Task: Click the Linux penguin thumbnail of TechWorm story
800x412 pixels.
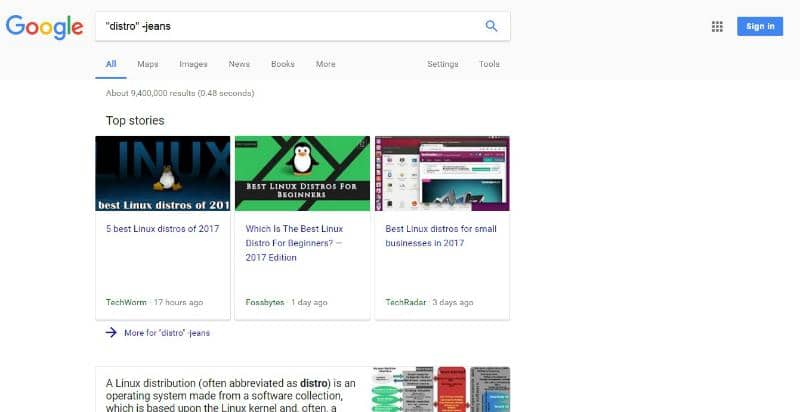Action: click(x=163, y=173)
